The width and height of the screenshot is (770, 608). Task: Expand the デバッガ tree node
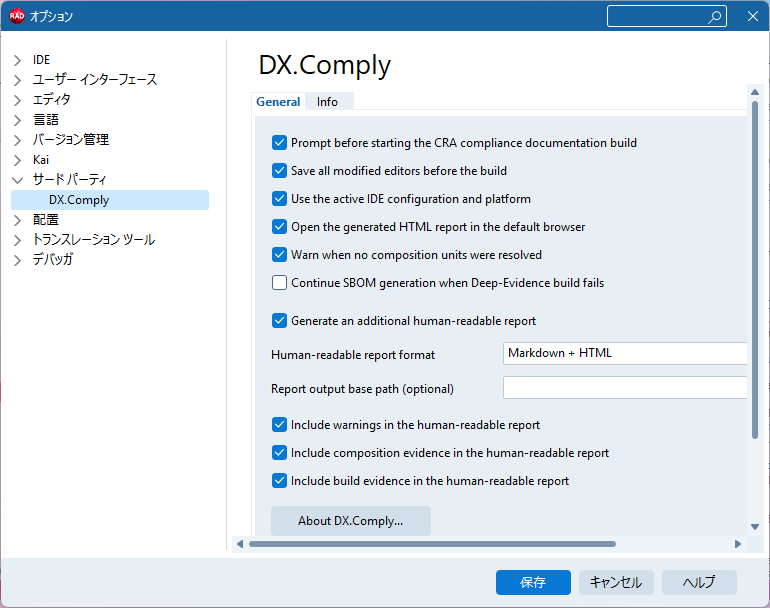(17, 260)
